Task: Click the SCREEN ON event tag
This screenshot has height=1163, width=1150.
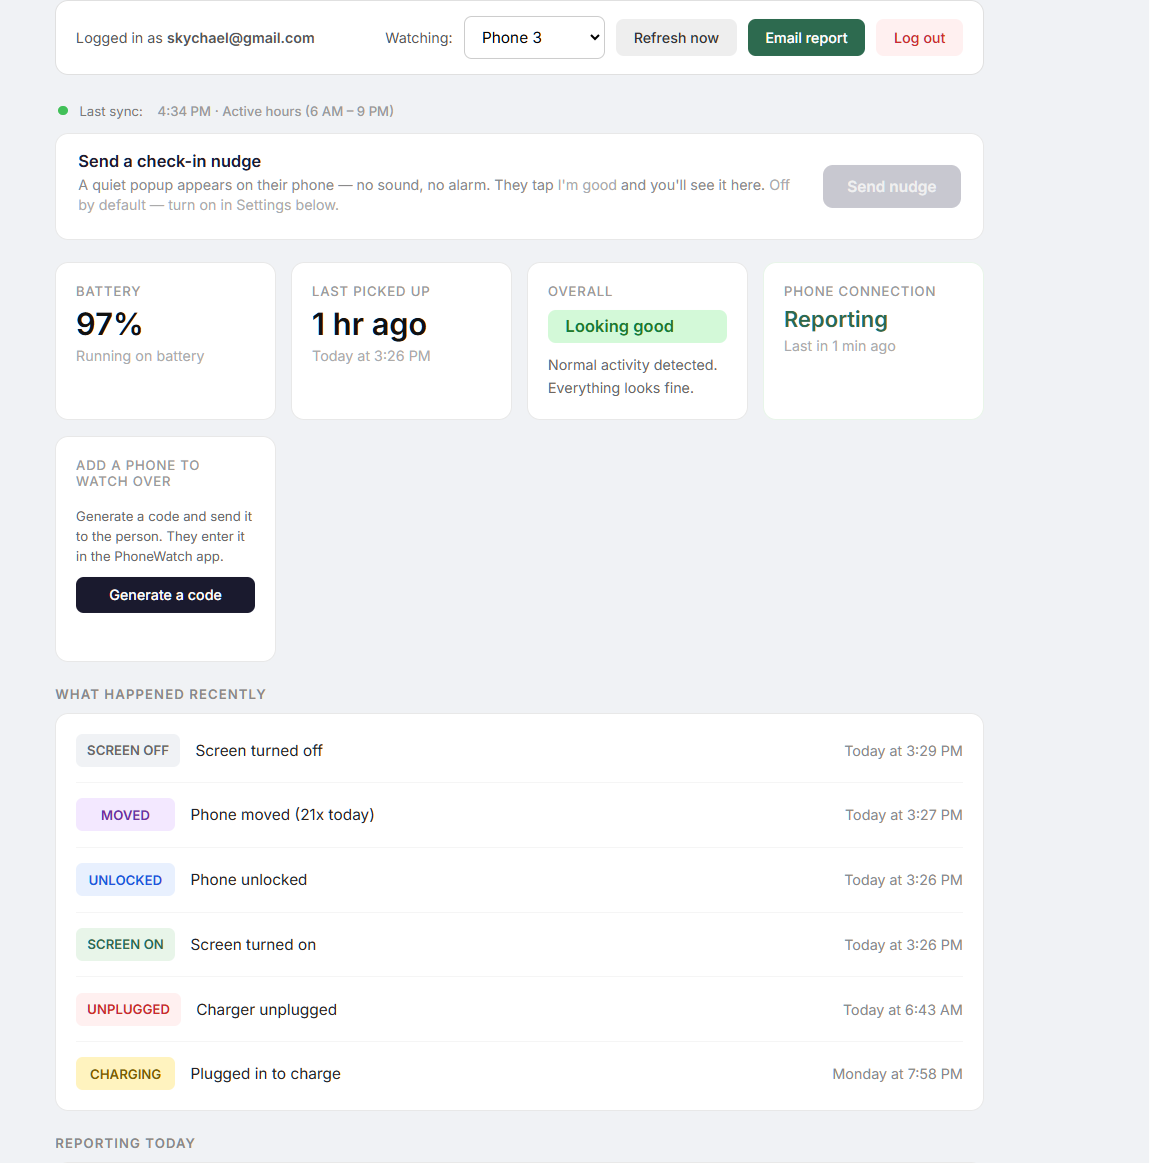Action: coord(125,944)
